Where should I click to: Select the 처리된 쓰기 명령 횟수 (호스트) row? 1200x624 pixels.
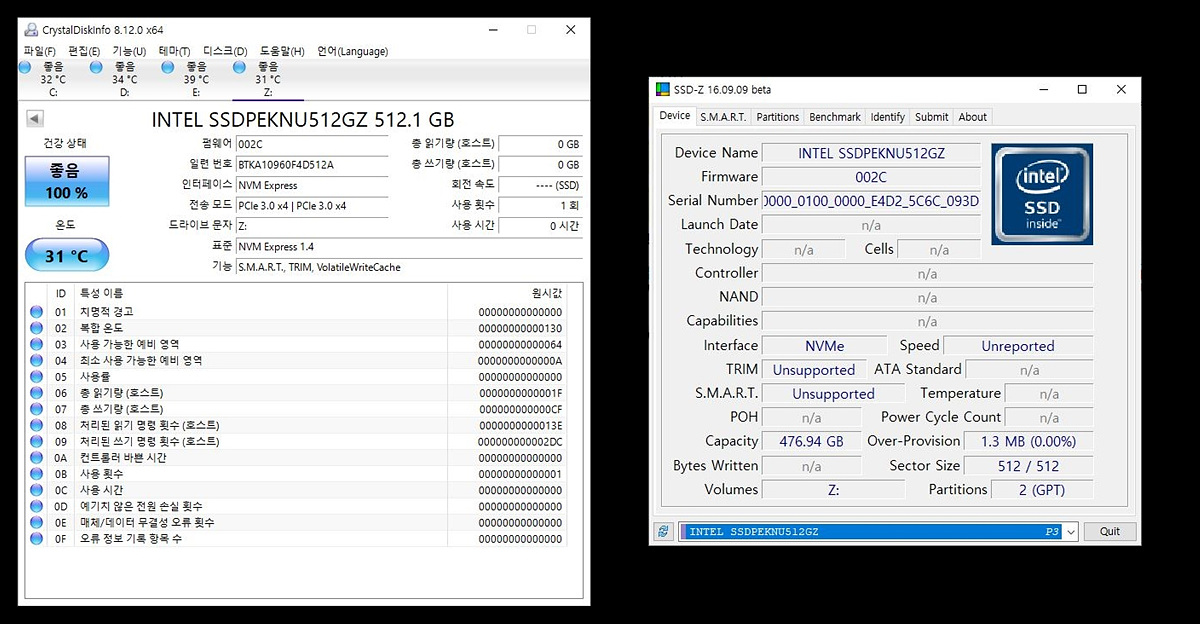(x=296, y=441)
